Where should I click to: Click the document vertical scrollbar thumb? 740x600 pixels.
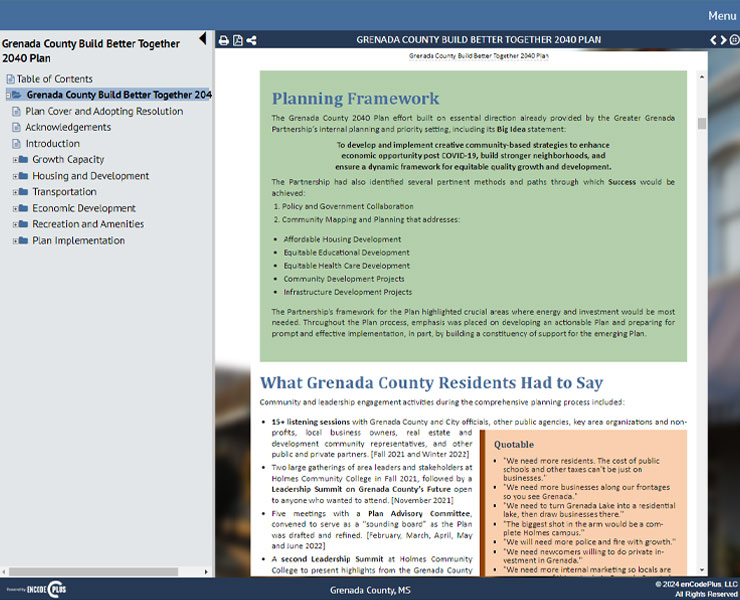coord(702,123)
